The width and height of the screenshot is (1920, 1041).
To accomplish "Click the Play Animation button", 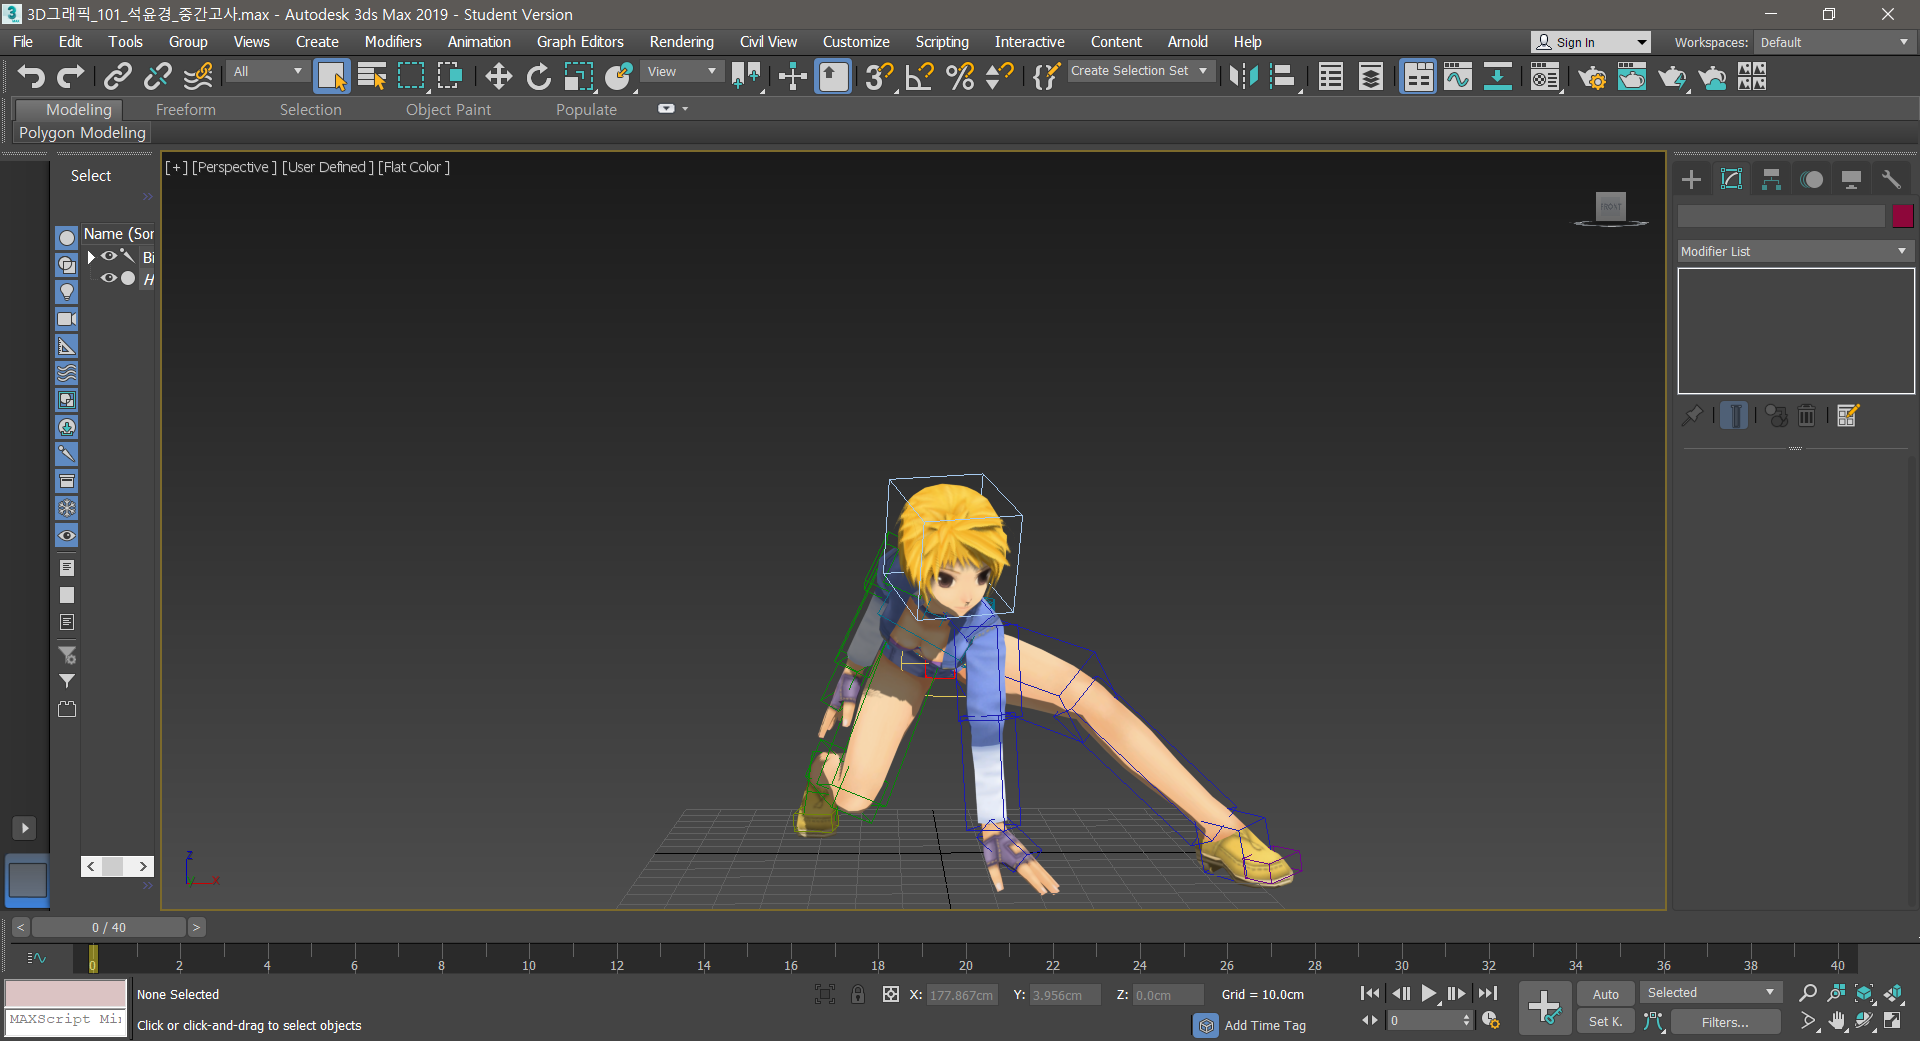I will [x=1429, y=993].
